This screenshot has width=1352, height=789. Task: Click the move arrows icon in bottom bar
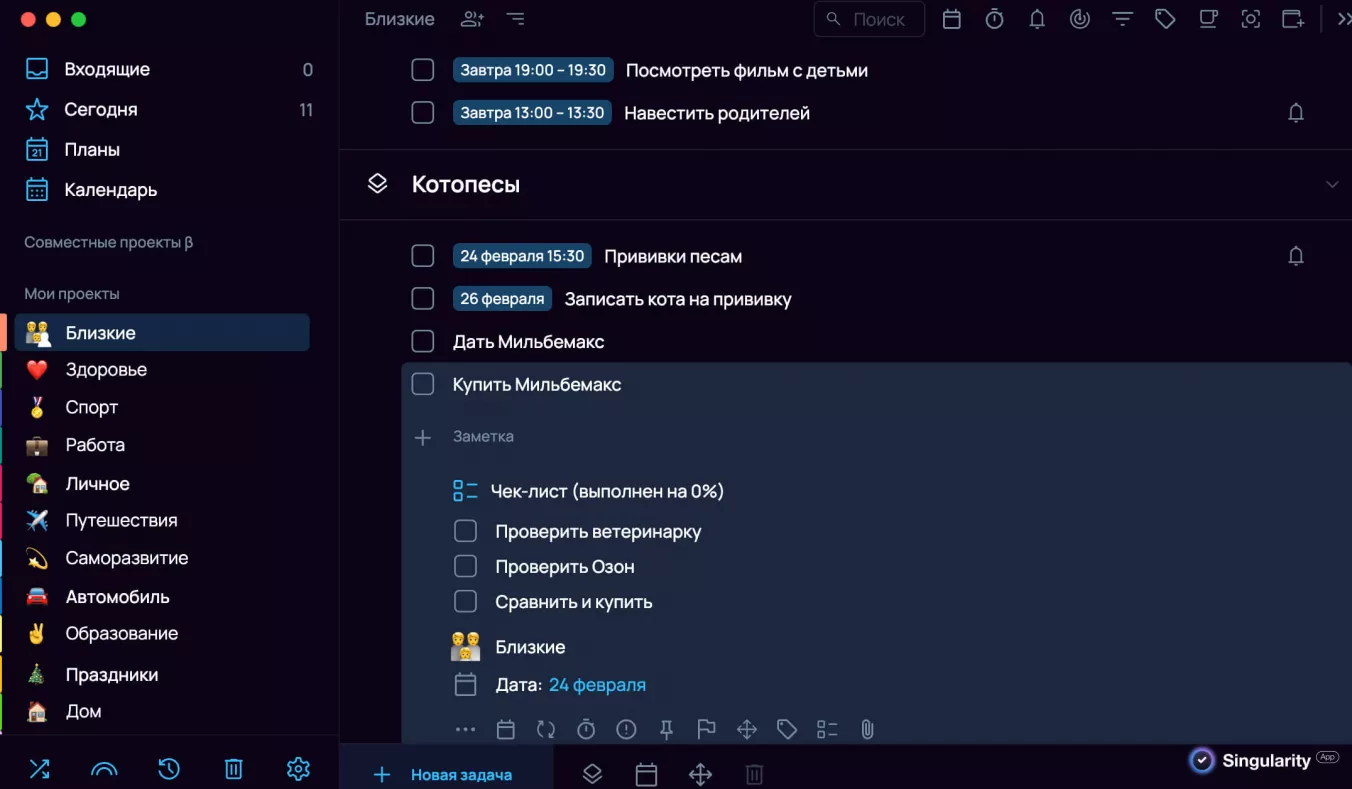coord(701,774)
